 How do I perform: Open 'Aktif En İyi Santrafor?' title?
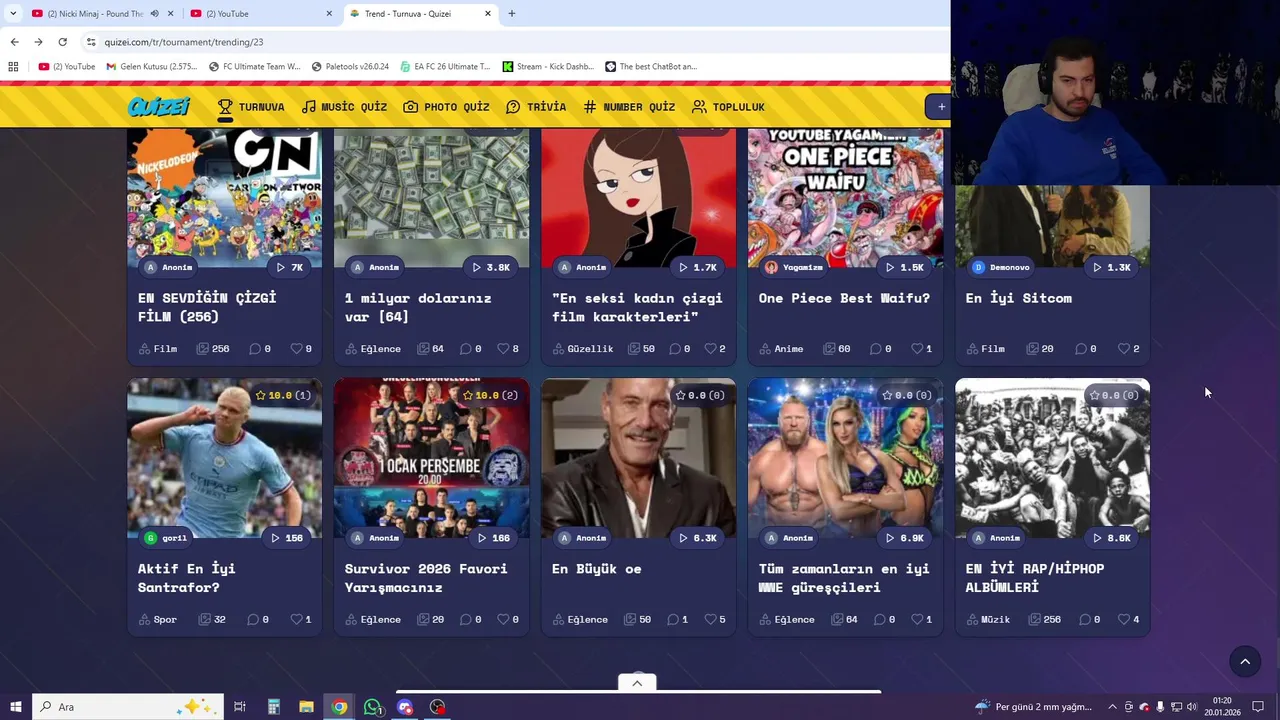(186, 578)
